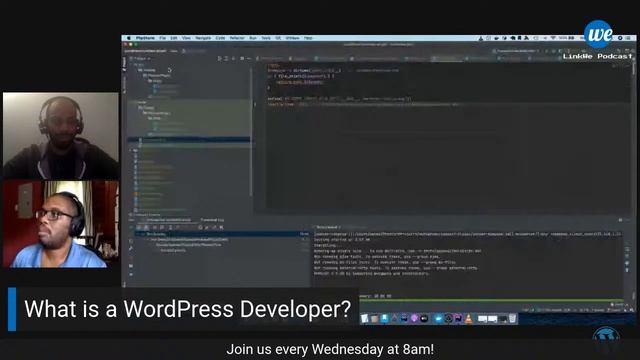
Task: Open VLC cone icon in the Dock
Action: tap(469, 319)
